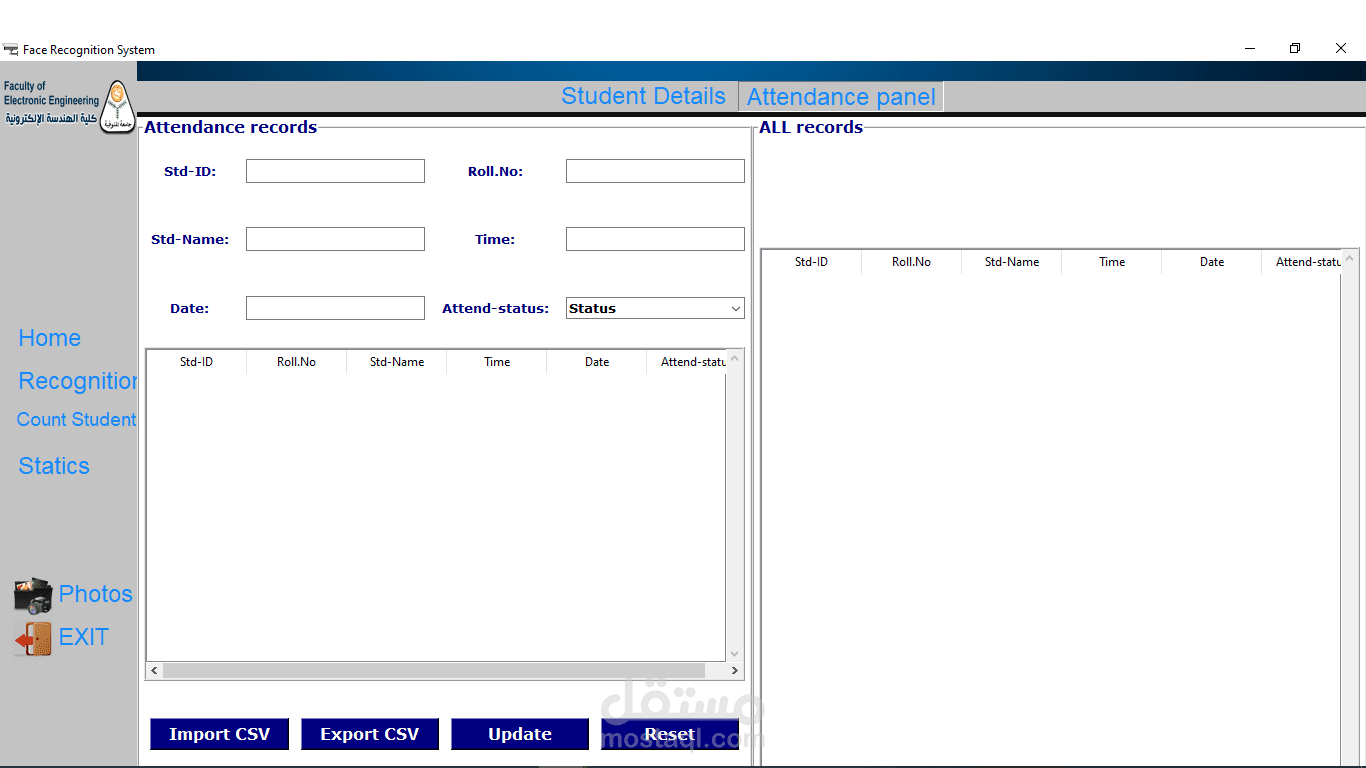The width and height of the screenshot is (1366, 768).
Task: Click Export CSV button
Action: (370, 734)
